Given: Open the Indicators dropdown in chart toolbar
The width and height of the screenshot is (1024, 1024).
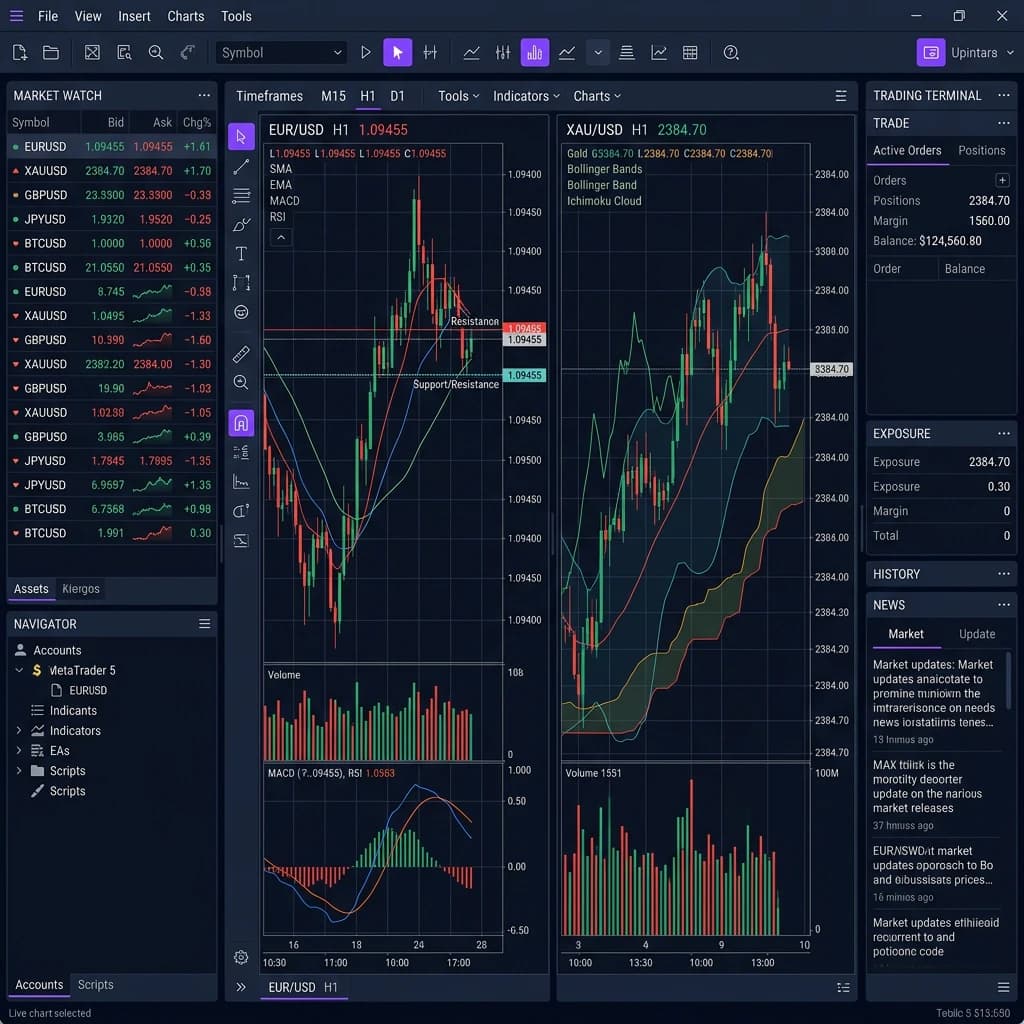Looking at the screenshot, I should [x=526, y=96].
